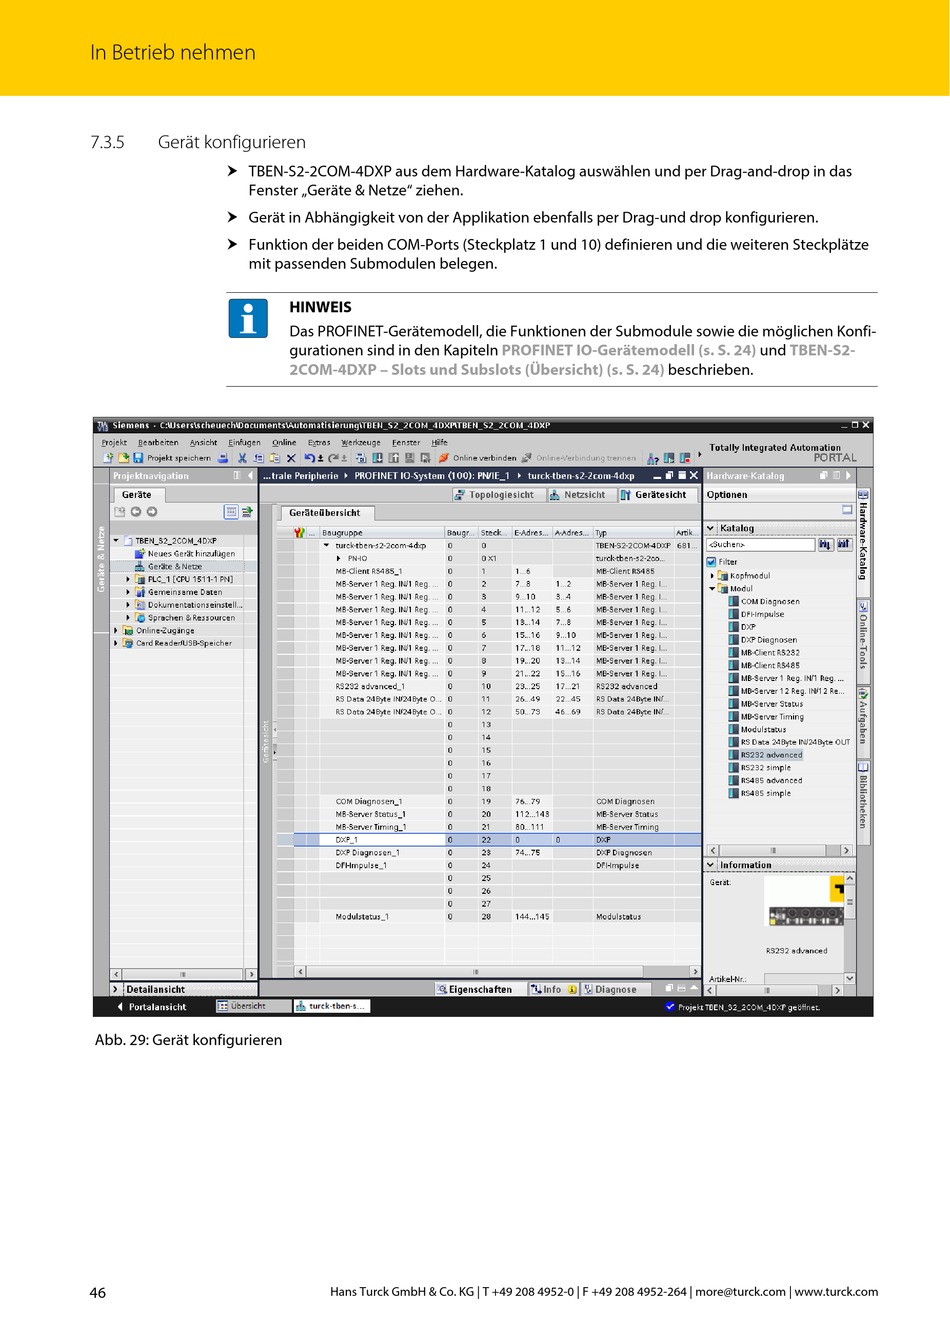Click Projekt speichern button

pyautogui.click(x=173, y=458)
